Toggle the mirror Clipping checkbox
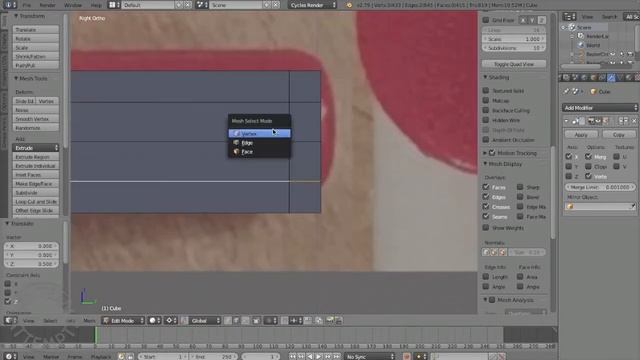The width and height of the screenshot is (640, 360). pyautogui.click(x=588, y=166)
